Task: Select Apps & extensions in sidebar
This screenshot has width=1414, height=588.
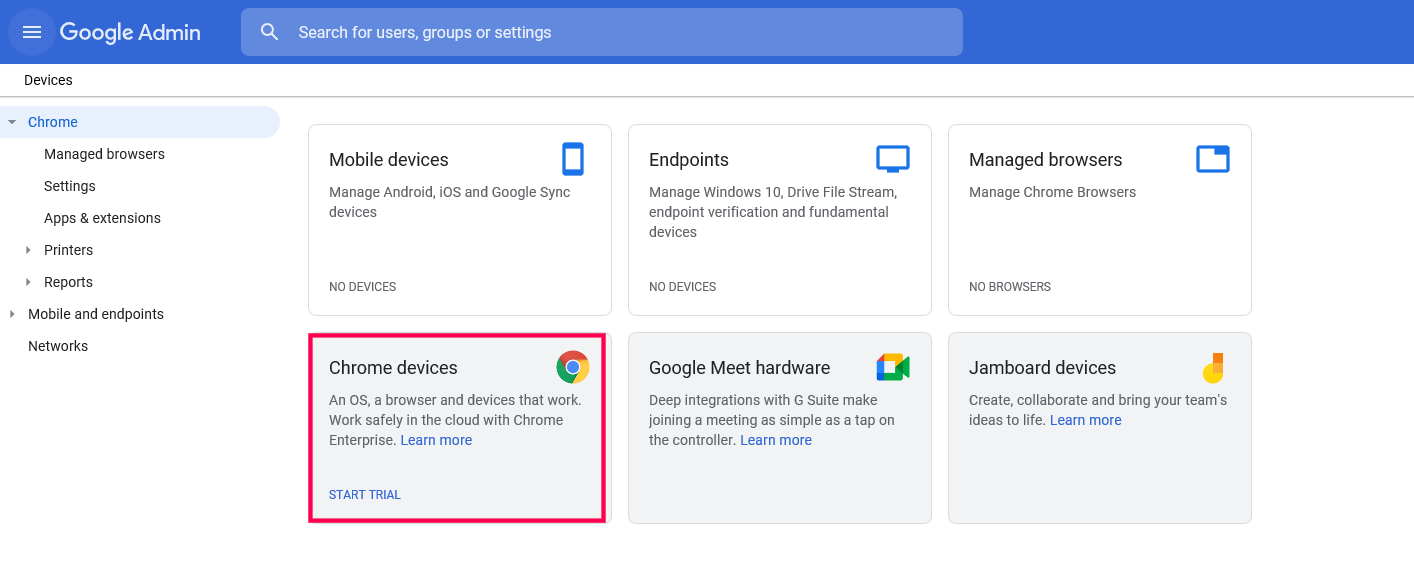Action: point(102,218)
